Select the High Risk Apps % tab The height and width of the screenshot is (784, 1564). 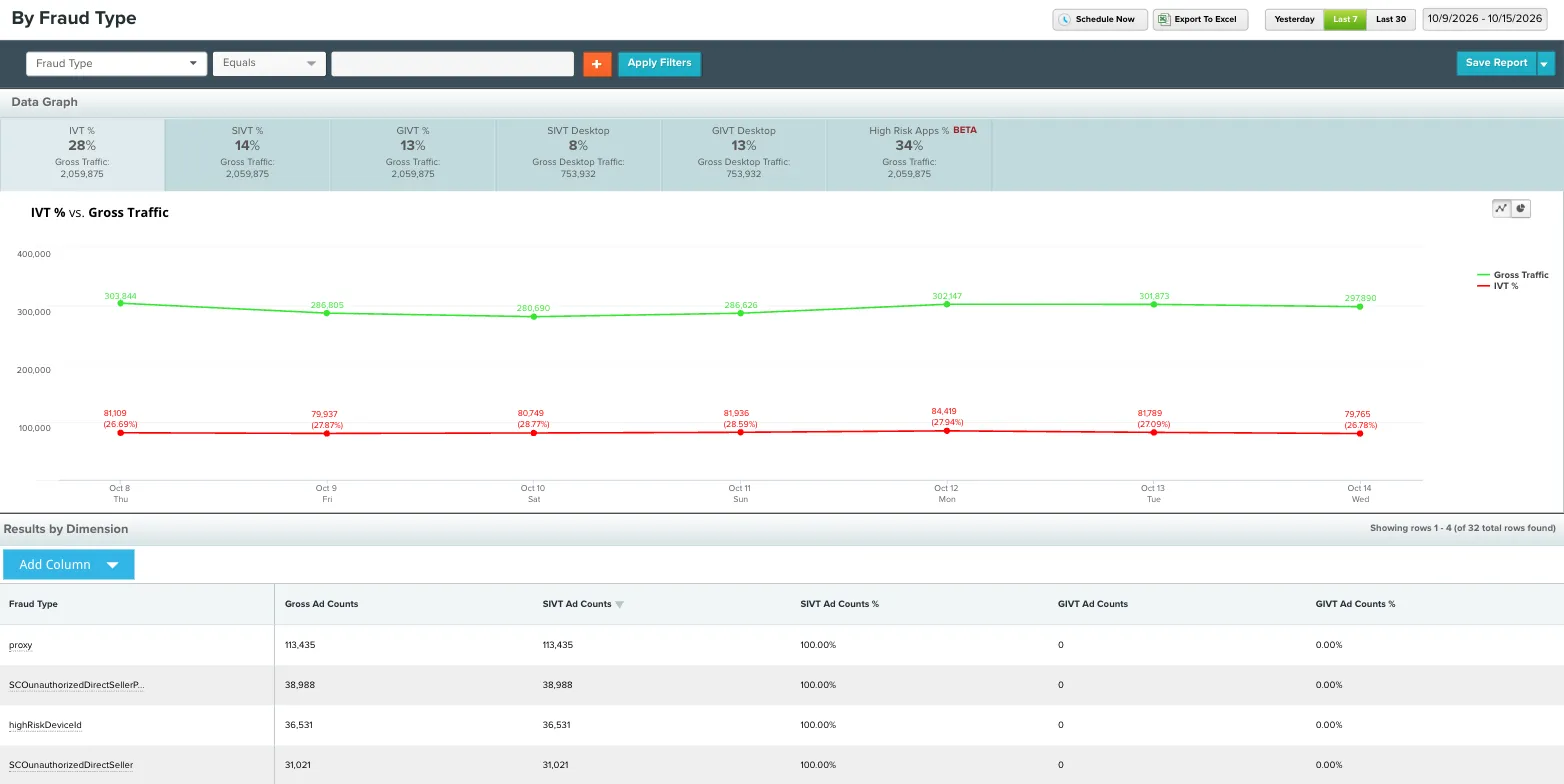pyautogui.click(x=909, y=154)
